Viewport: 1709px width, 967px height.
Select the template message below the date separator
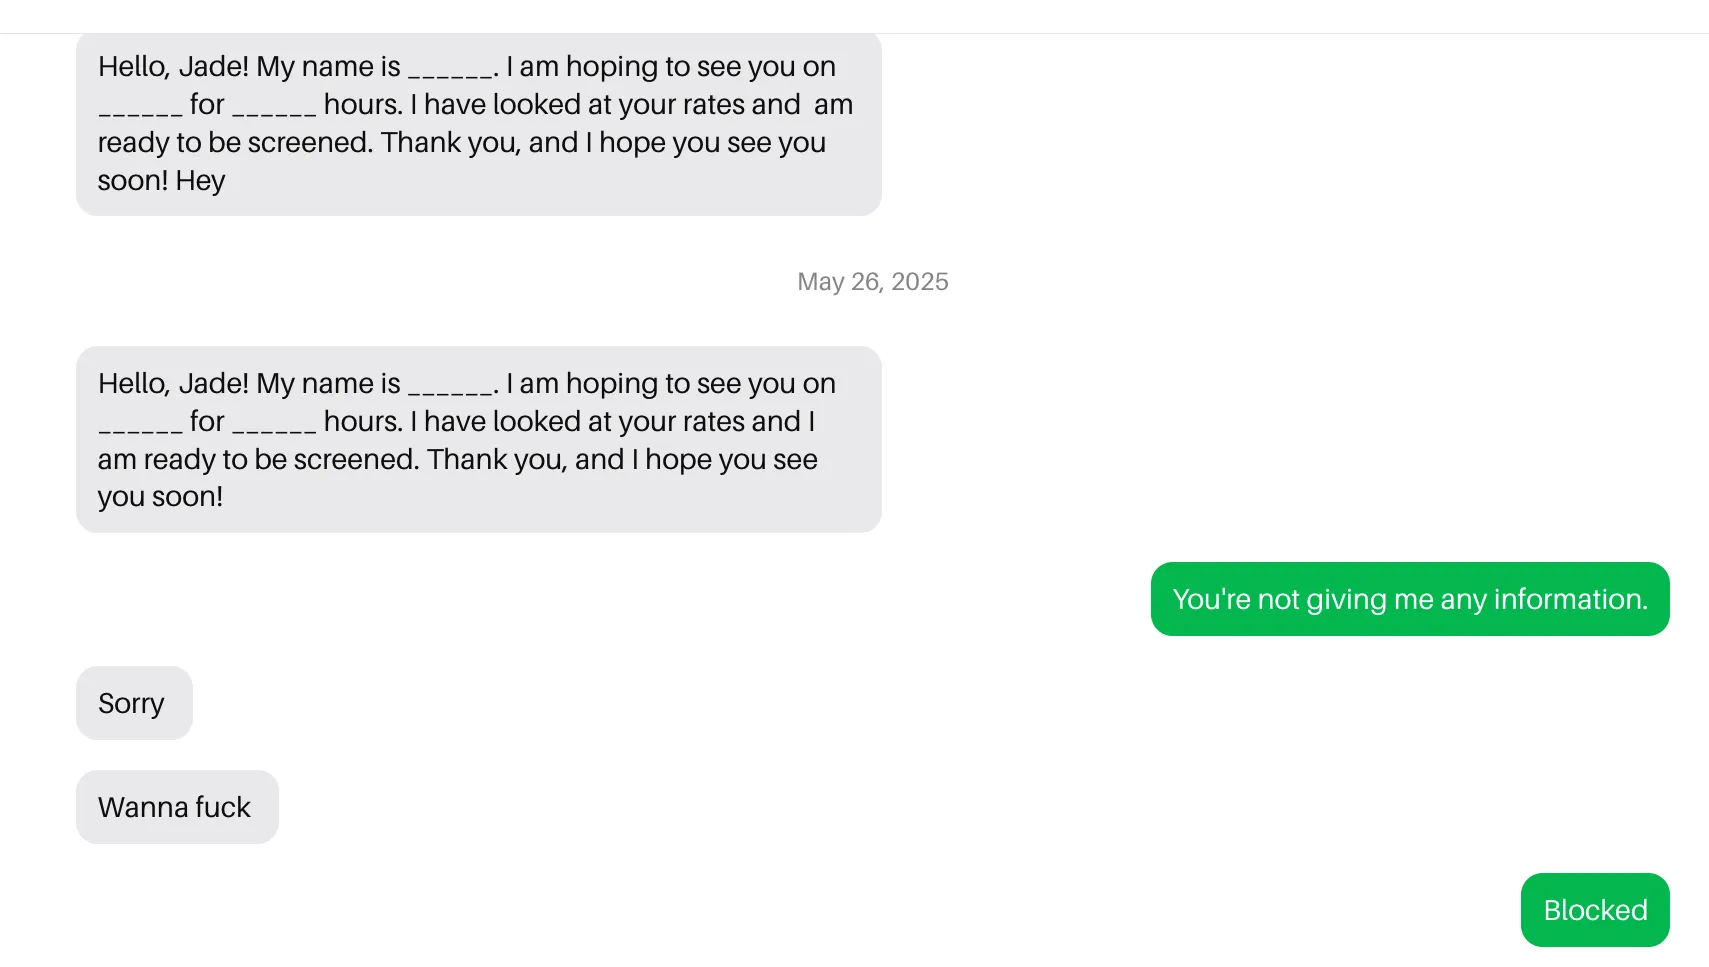(478, 440)
